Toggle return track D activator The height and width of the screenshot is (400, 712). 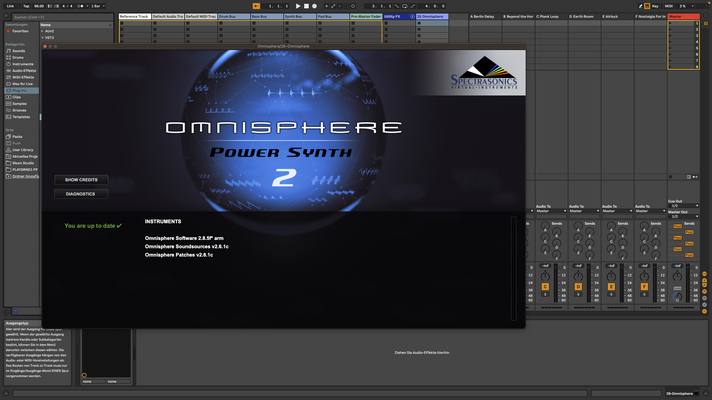tap(578, 286)
